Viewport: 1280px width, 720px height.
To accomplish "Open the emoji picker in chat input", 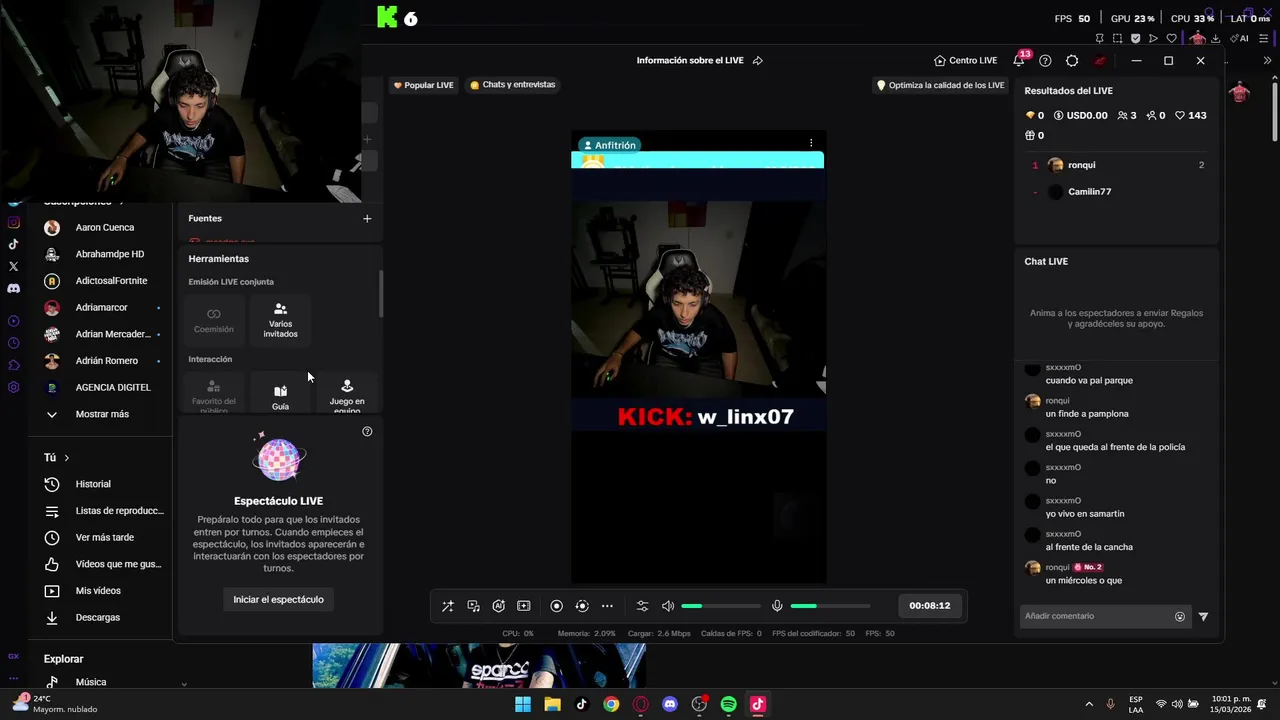I will 1180,617.
